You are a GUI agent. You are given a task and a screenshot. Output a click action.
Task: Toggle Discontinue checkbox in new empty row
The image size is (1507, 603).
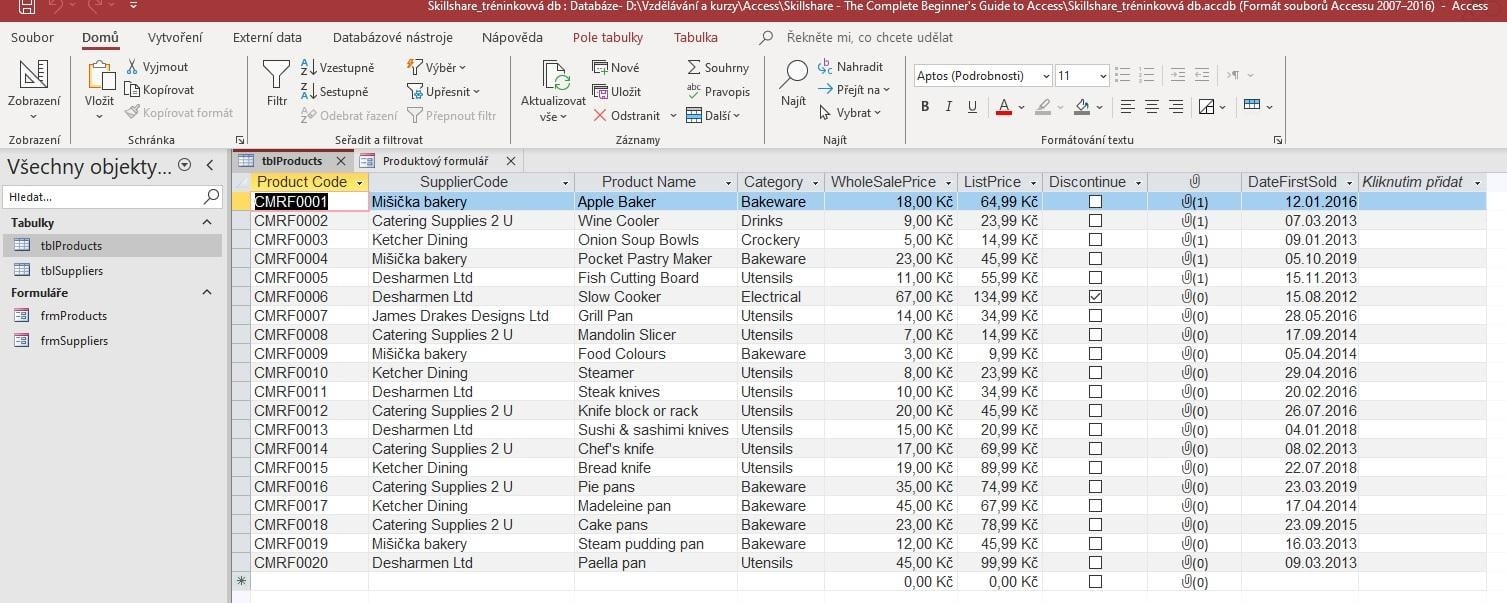tap(1095, 581)
